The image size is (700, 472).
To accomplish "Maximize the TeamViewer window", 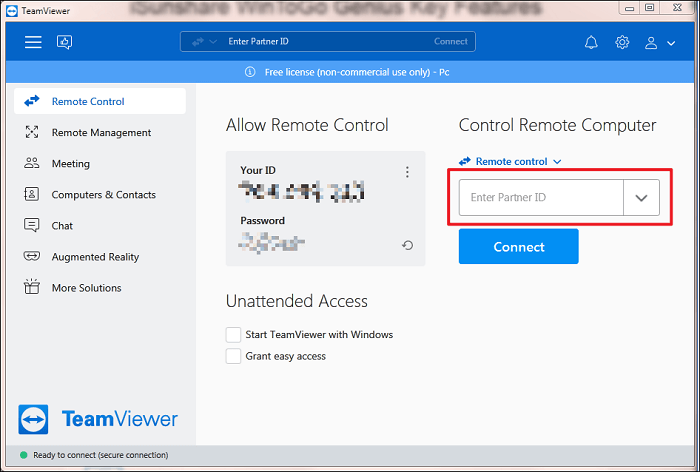I will [650, 8].
